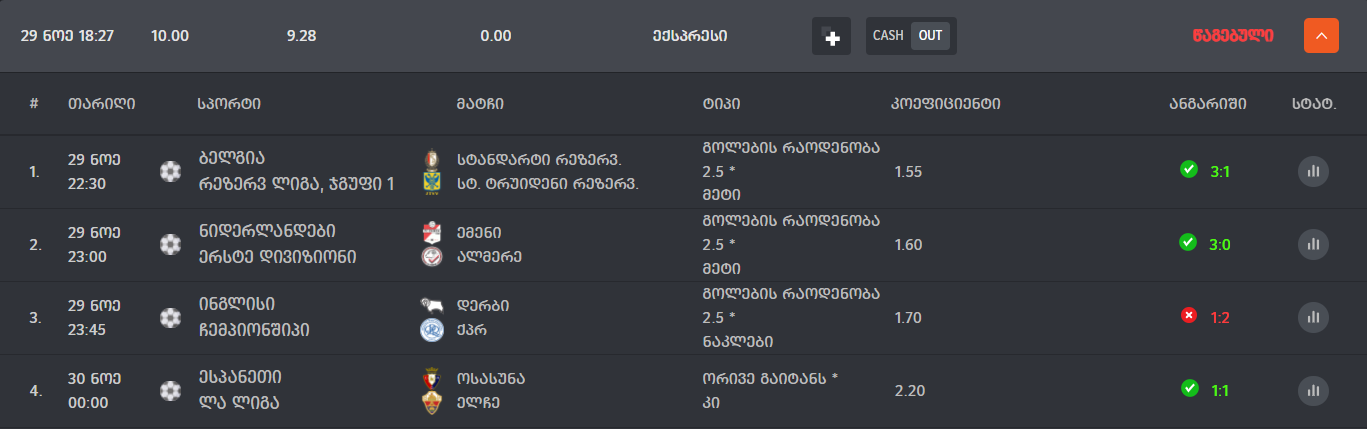The height and width of the screenshot is (429, 1367).
Task: Click the football icon in row 2
Action: (x=171, y=244)
